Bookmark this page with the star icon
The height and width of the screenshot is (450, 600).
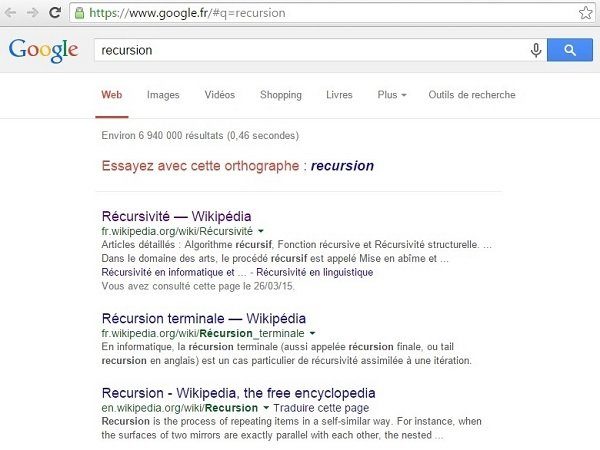(x=585, y=13)
